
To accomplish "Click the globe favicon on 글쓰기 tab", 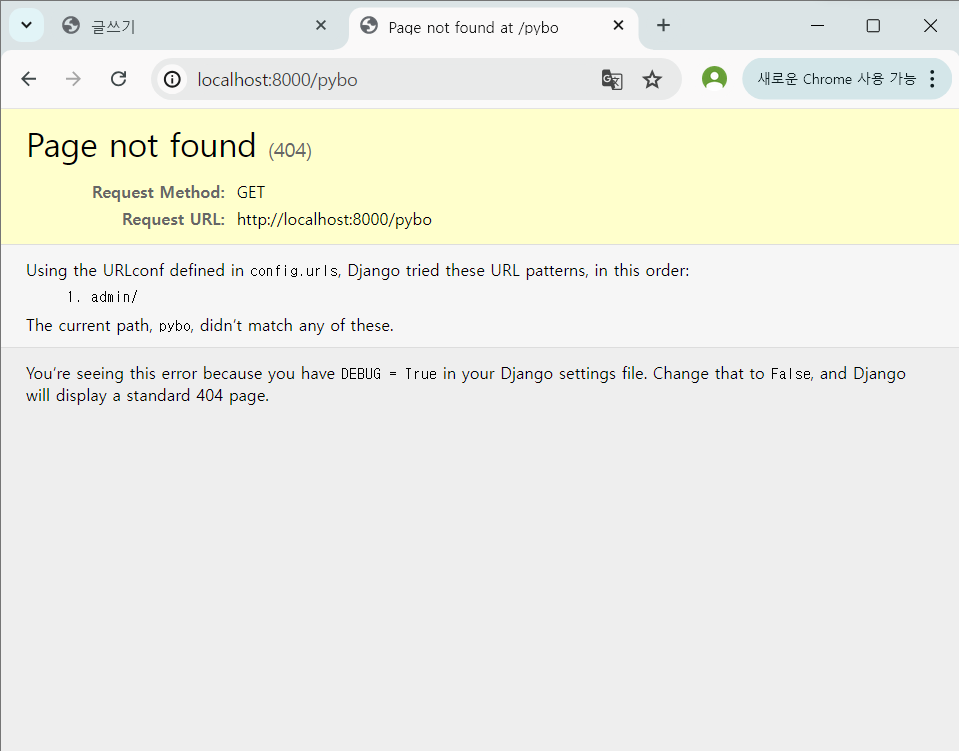I will pos(71,25).
